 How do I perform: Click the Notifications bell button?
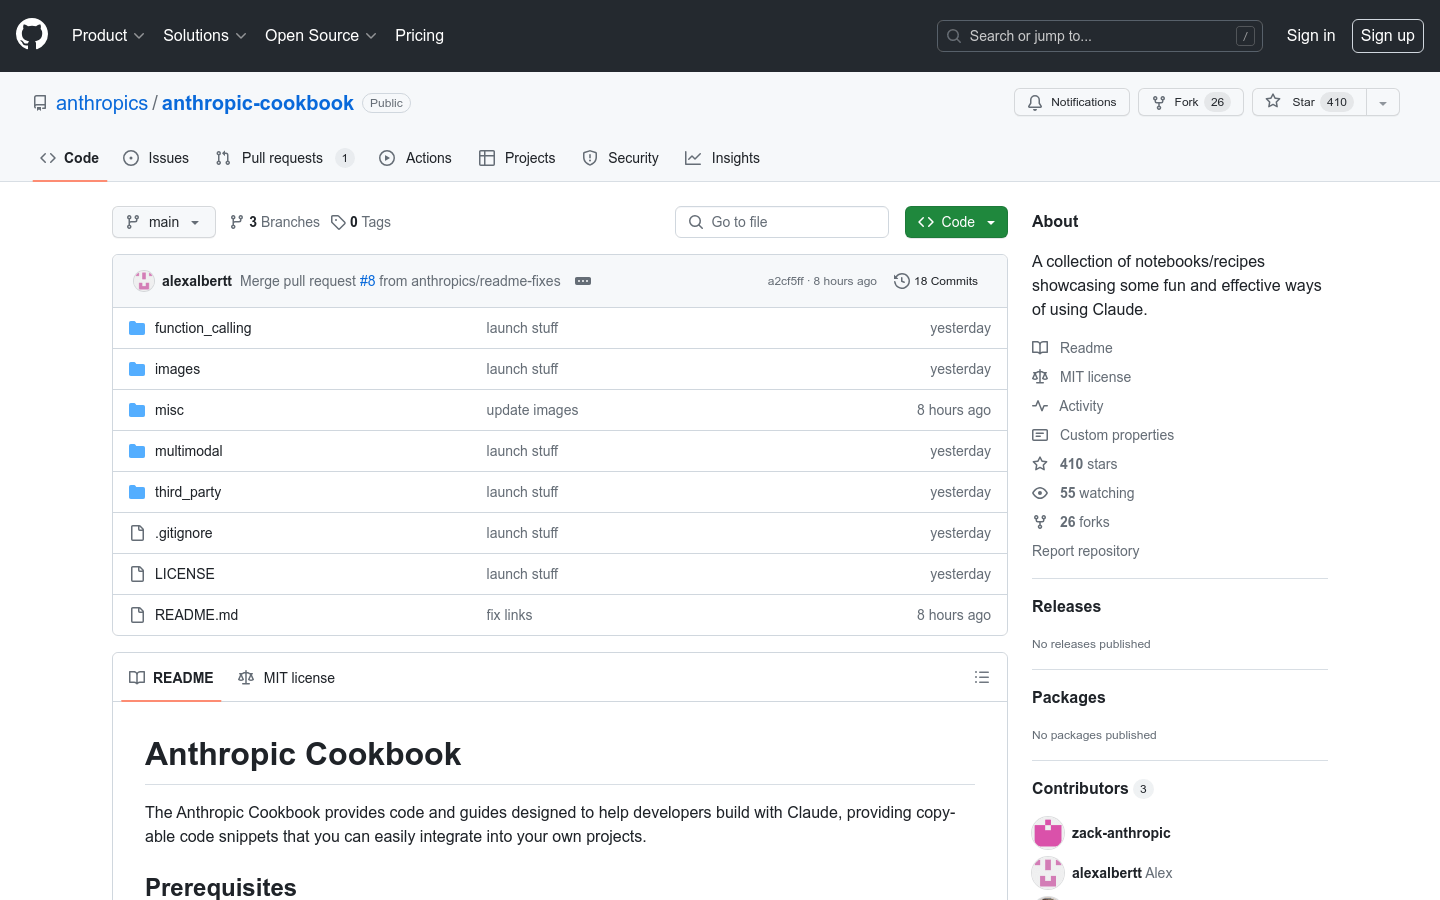[1071, 102]
